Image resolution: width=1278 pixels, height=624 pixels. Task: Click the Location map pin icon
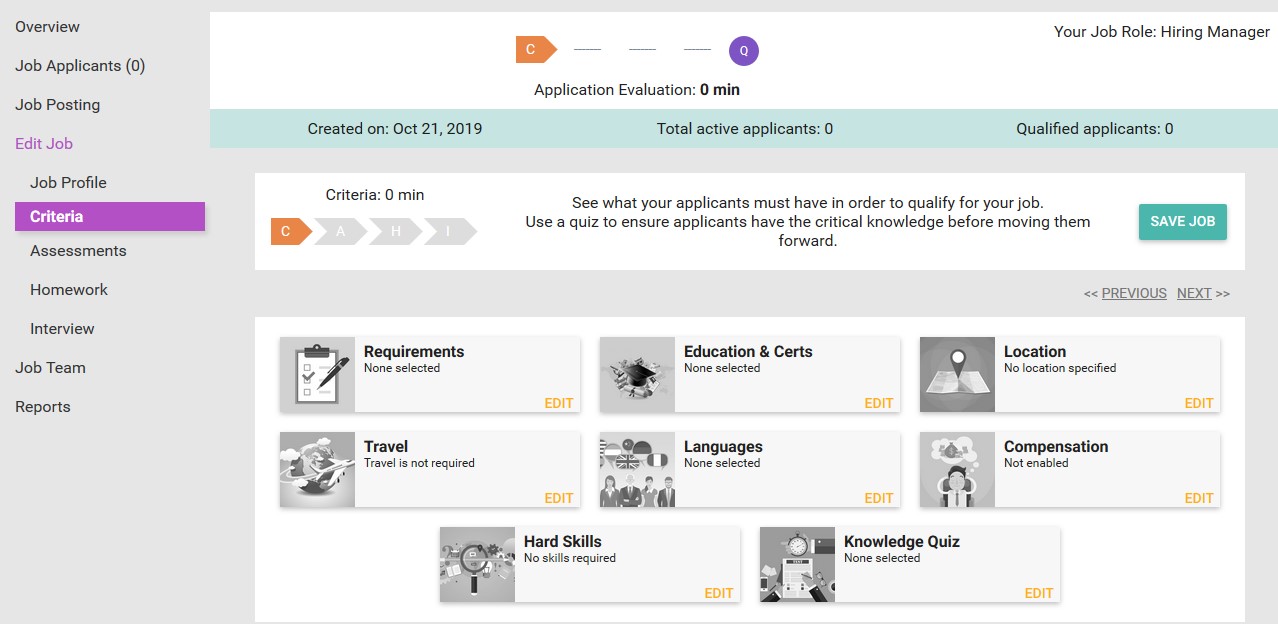(957, 374)
